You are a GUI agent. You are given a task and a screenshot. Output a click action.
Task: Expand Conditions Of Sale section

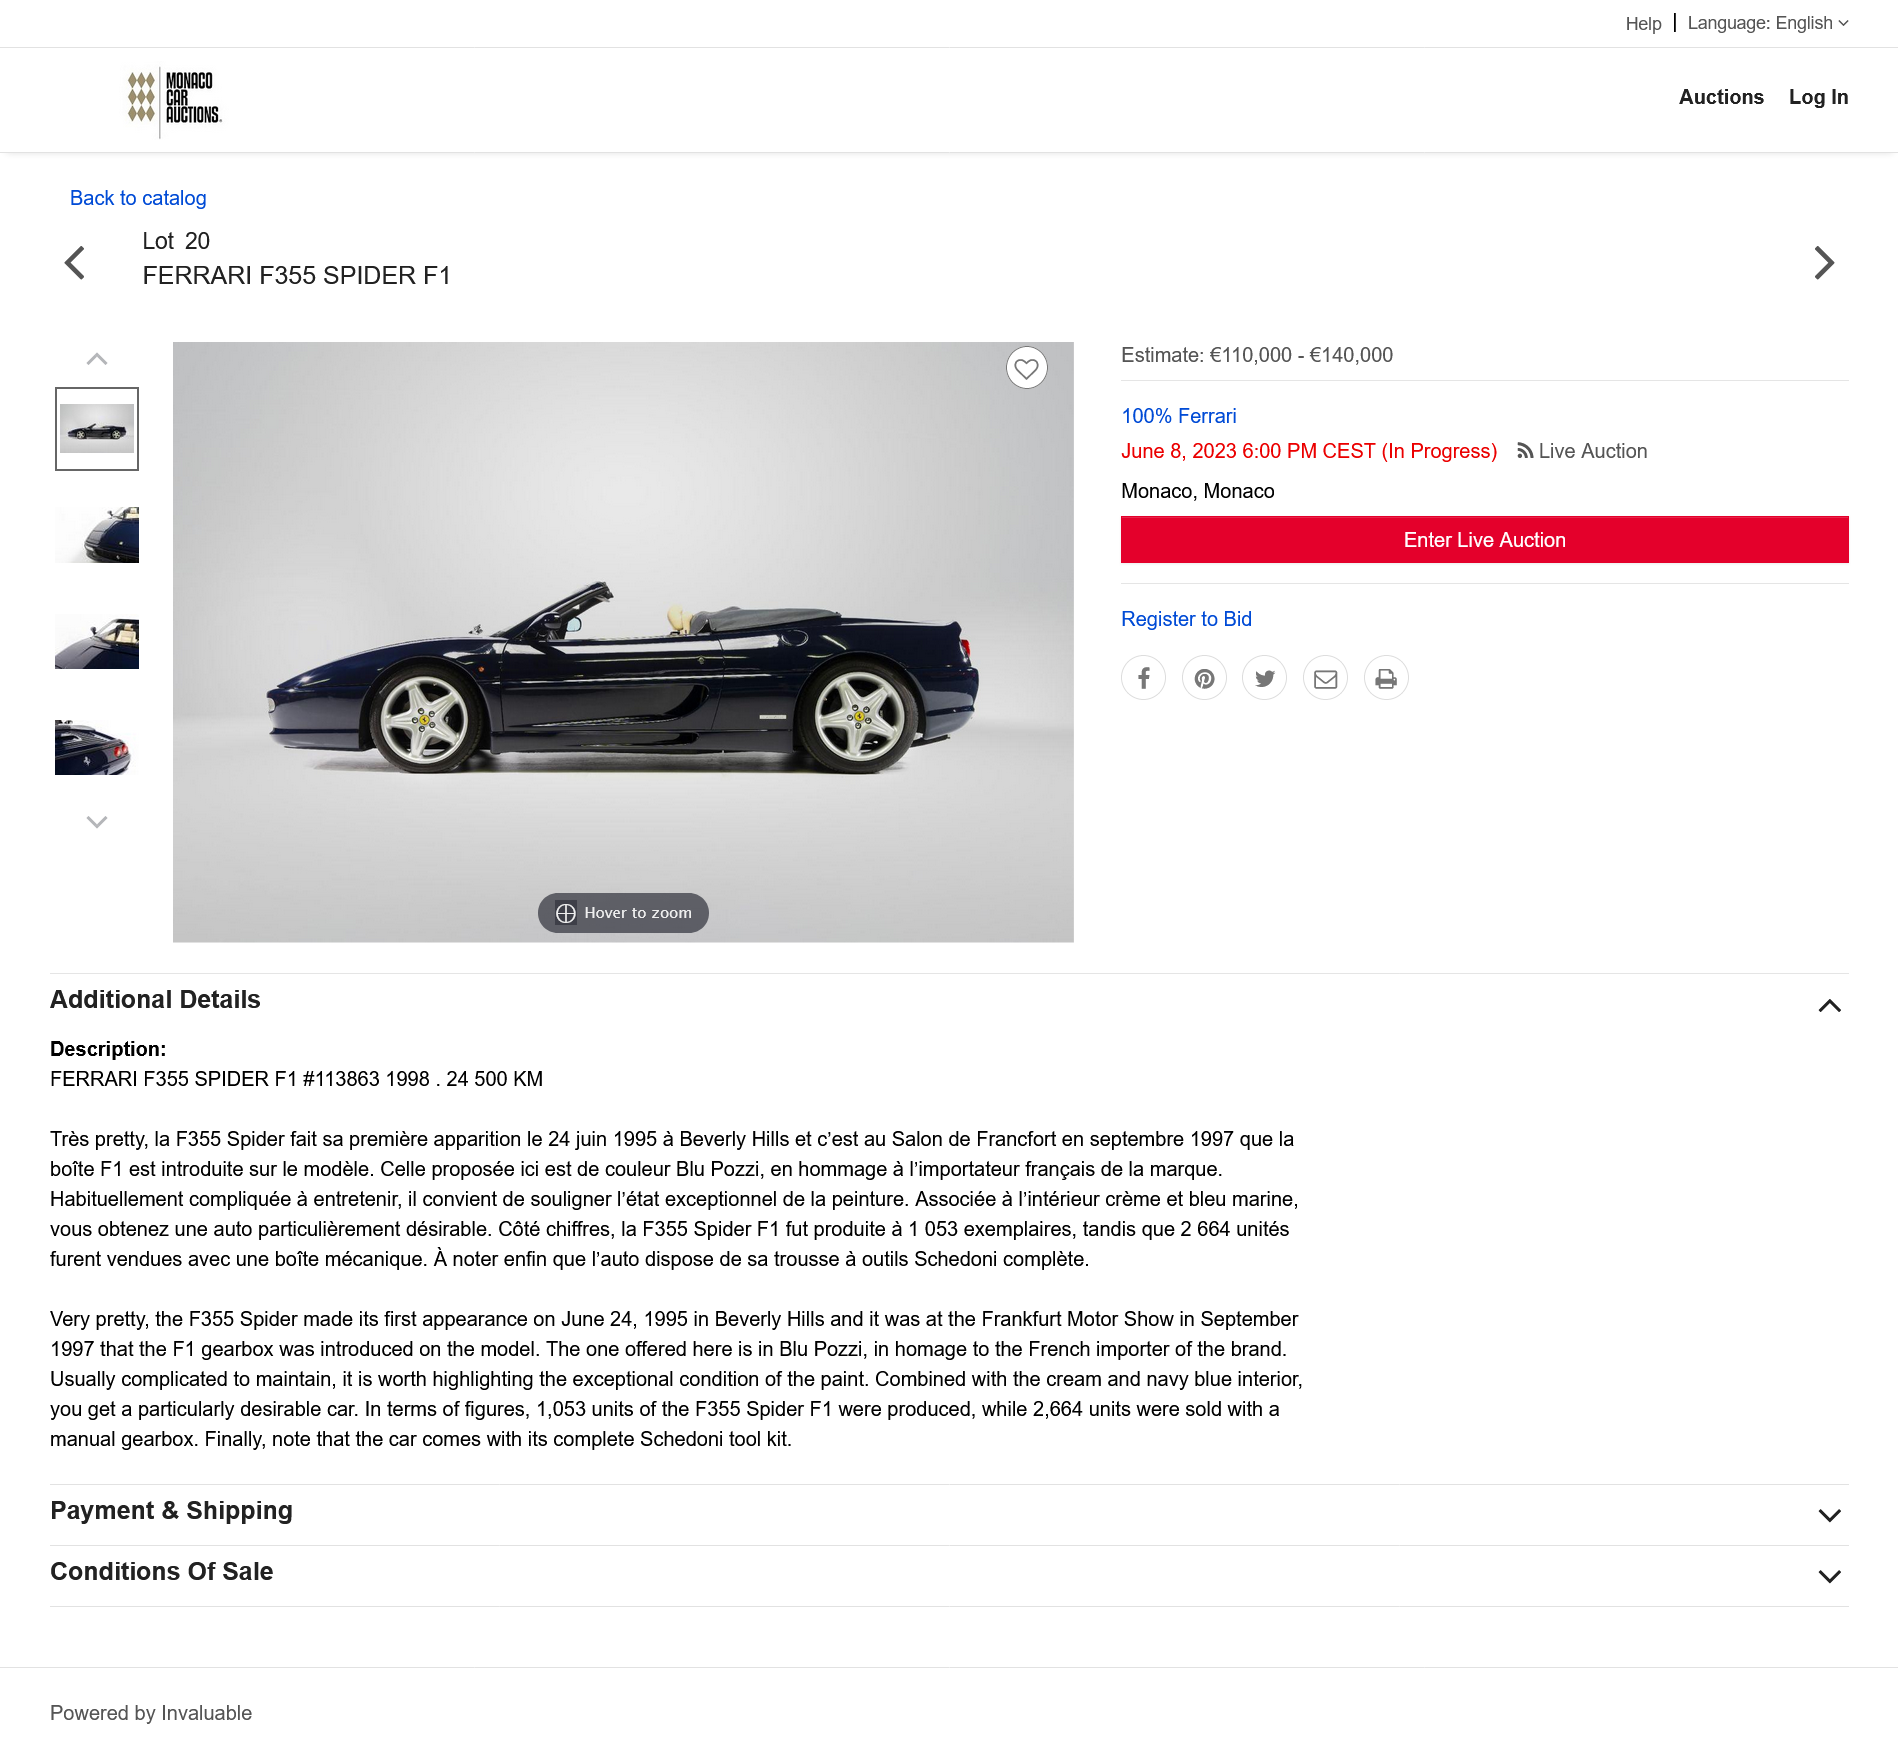1829,1576
